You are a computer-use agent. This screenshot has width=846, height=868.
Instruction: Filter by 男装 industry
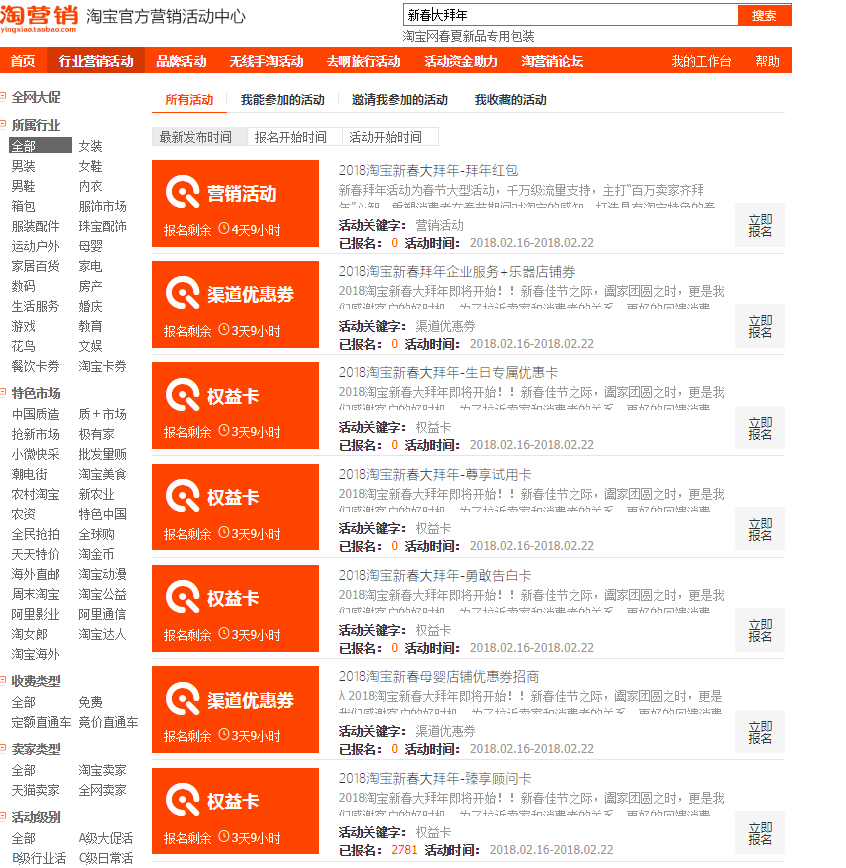click(23, 166)
